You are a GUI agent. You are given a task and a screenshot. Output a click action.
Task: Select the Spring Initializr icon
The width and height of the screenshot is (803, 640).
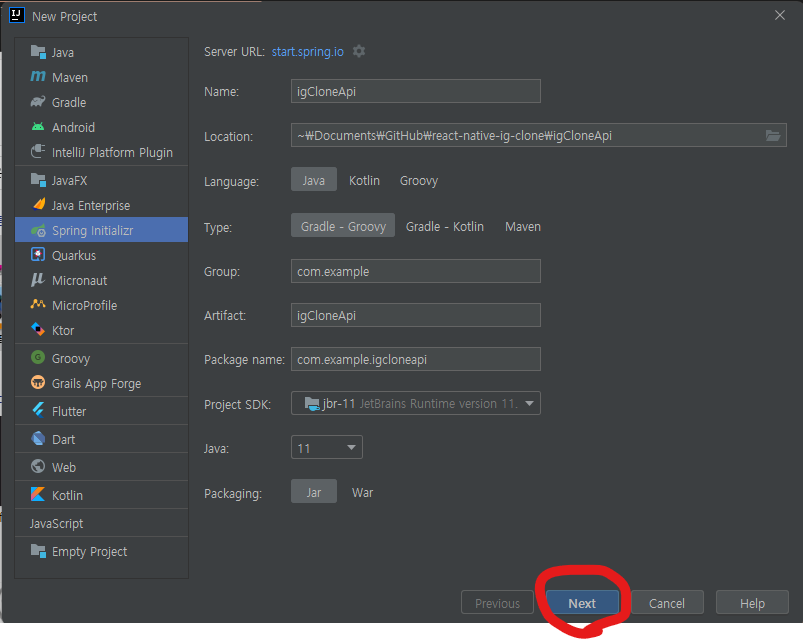click(x=38, y=230)
